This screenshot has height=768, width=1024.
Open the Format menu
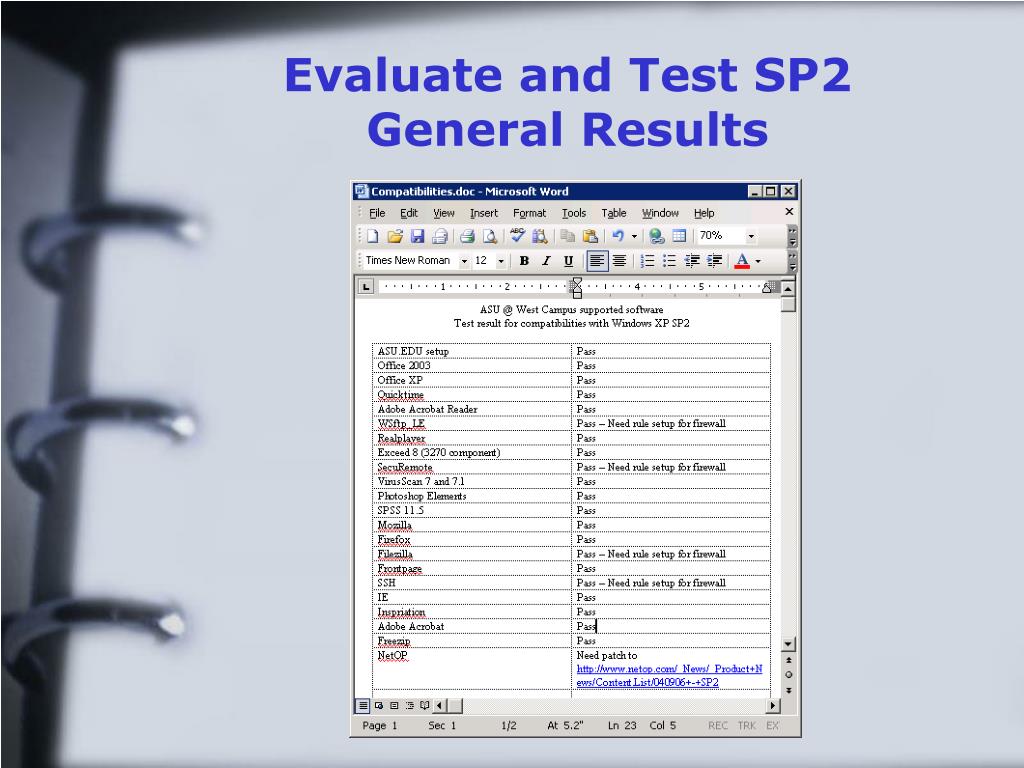coord(529,213)
